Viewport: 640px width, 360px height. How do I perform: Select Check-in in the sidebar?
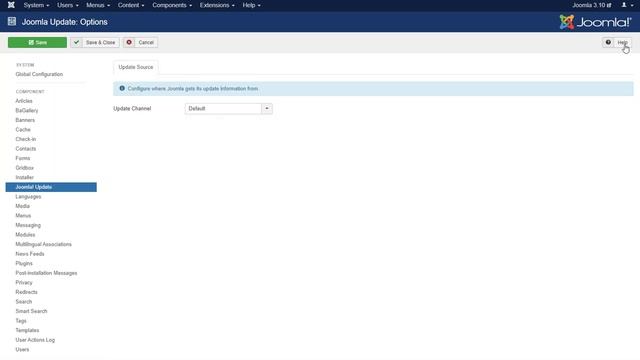click(26, 139)
